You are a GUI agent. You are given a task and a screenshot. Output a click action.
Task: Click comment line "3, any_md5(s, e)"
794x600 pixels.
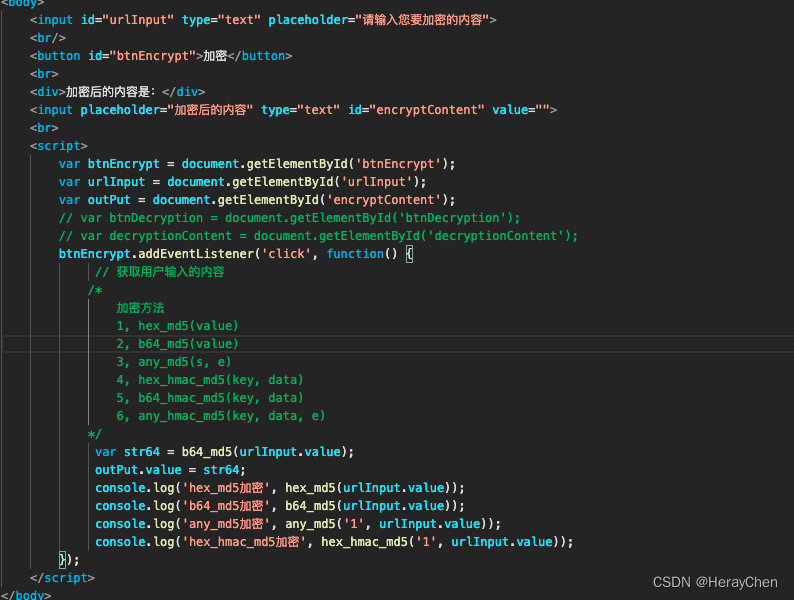click(x=174, y=362)
